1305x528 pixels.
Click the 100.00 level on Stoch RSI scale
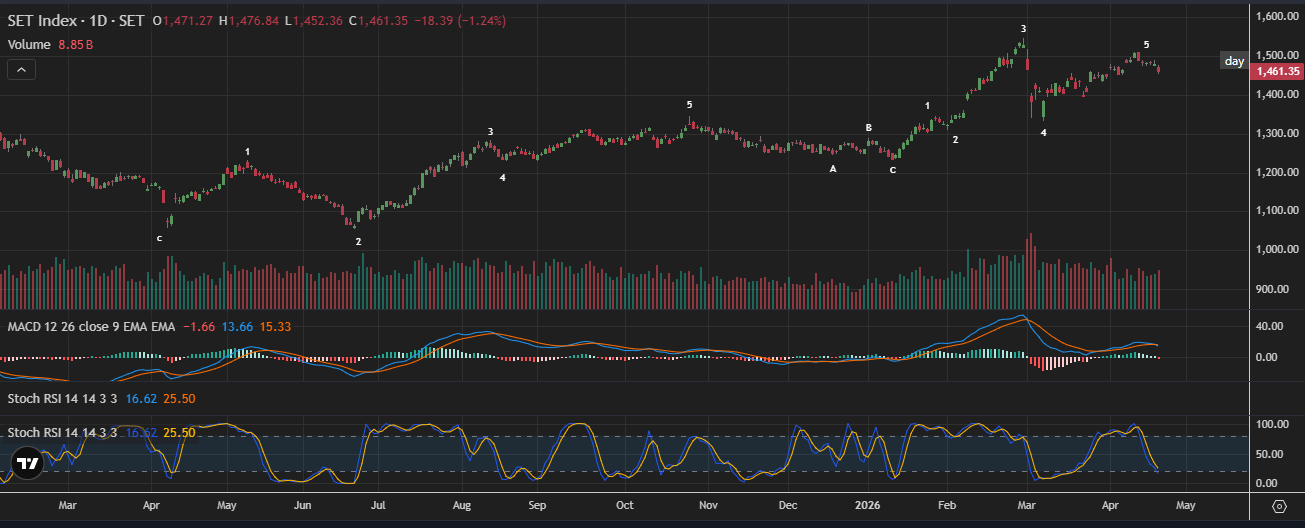click(x=1275, y=425)
